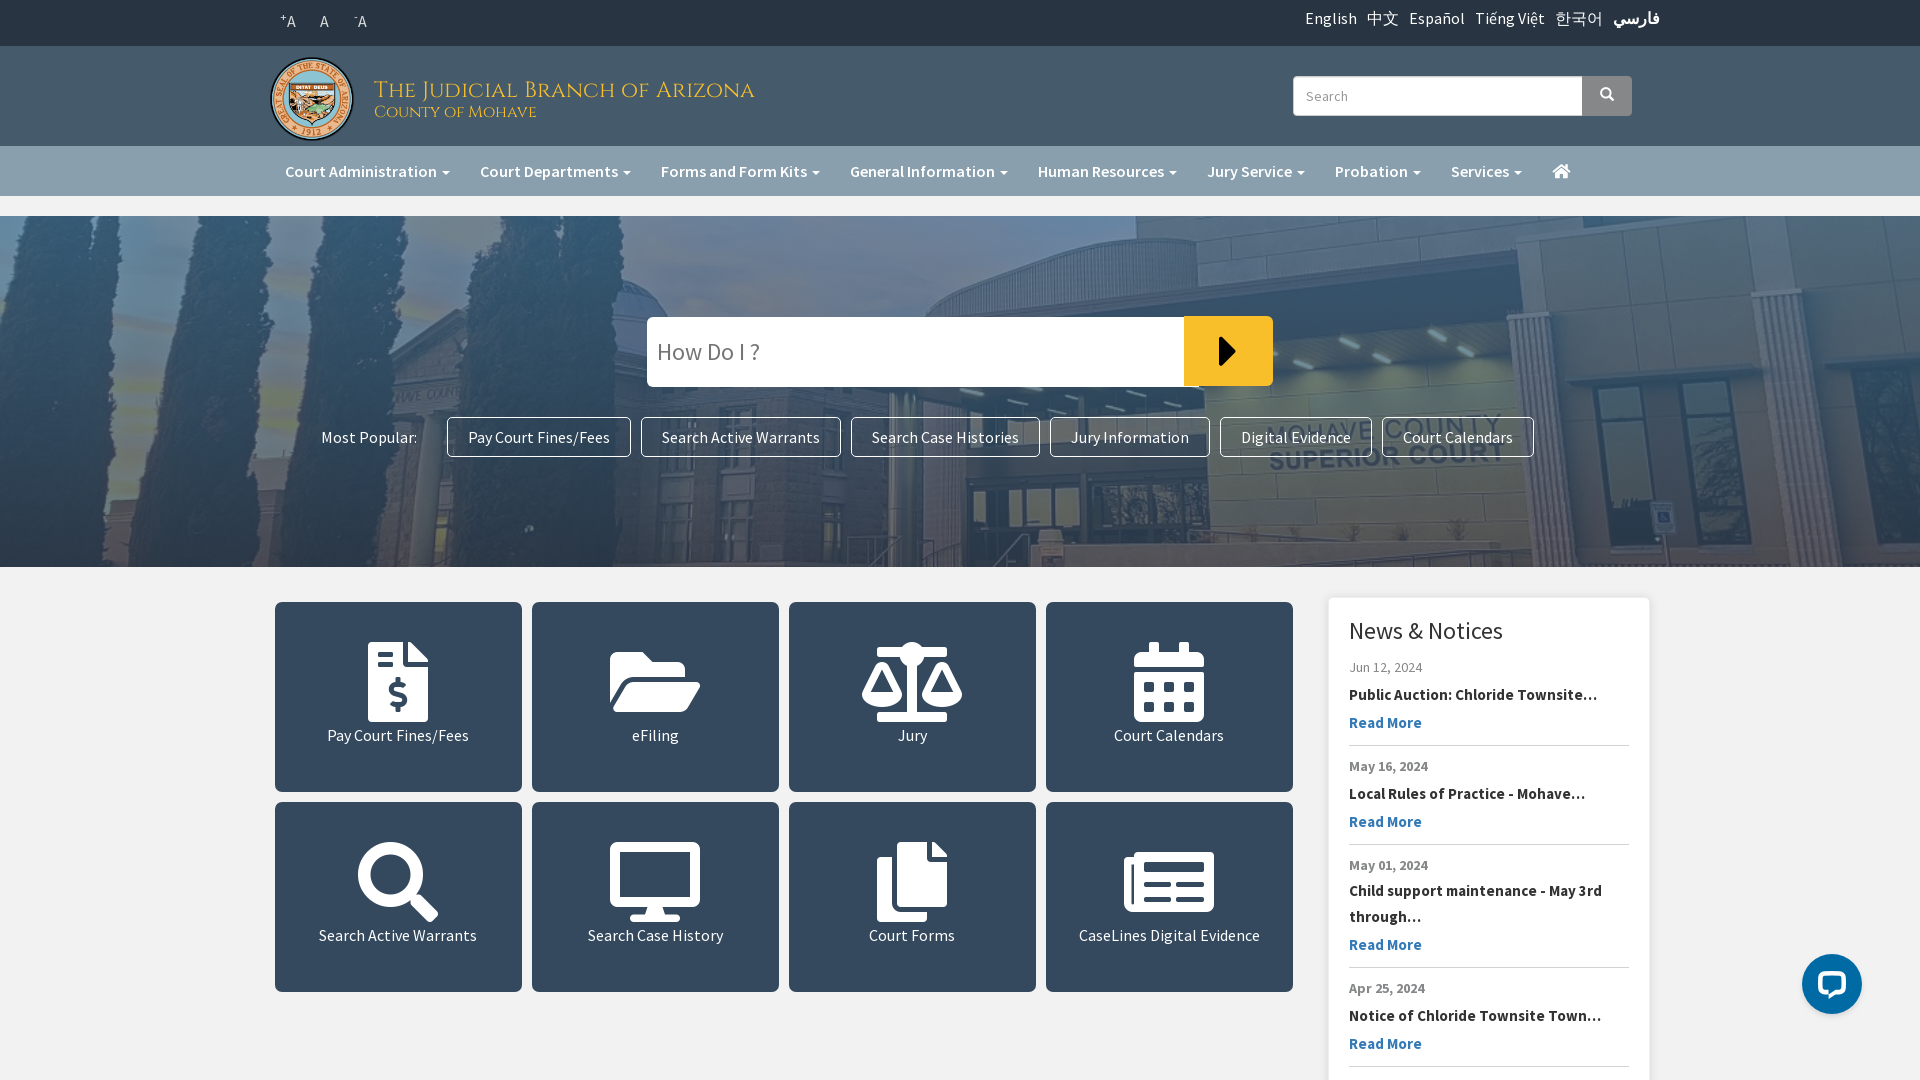
Task: Click inside the How Do I input field
Action: point(915,352)
